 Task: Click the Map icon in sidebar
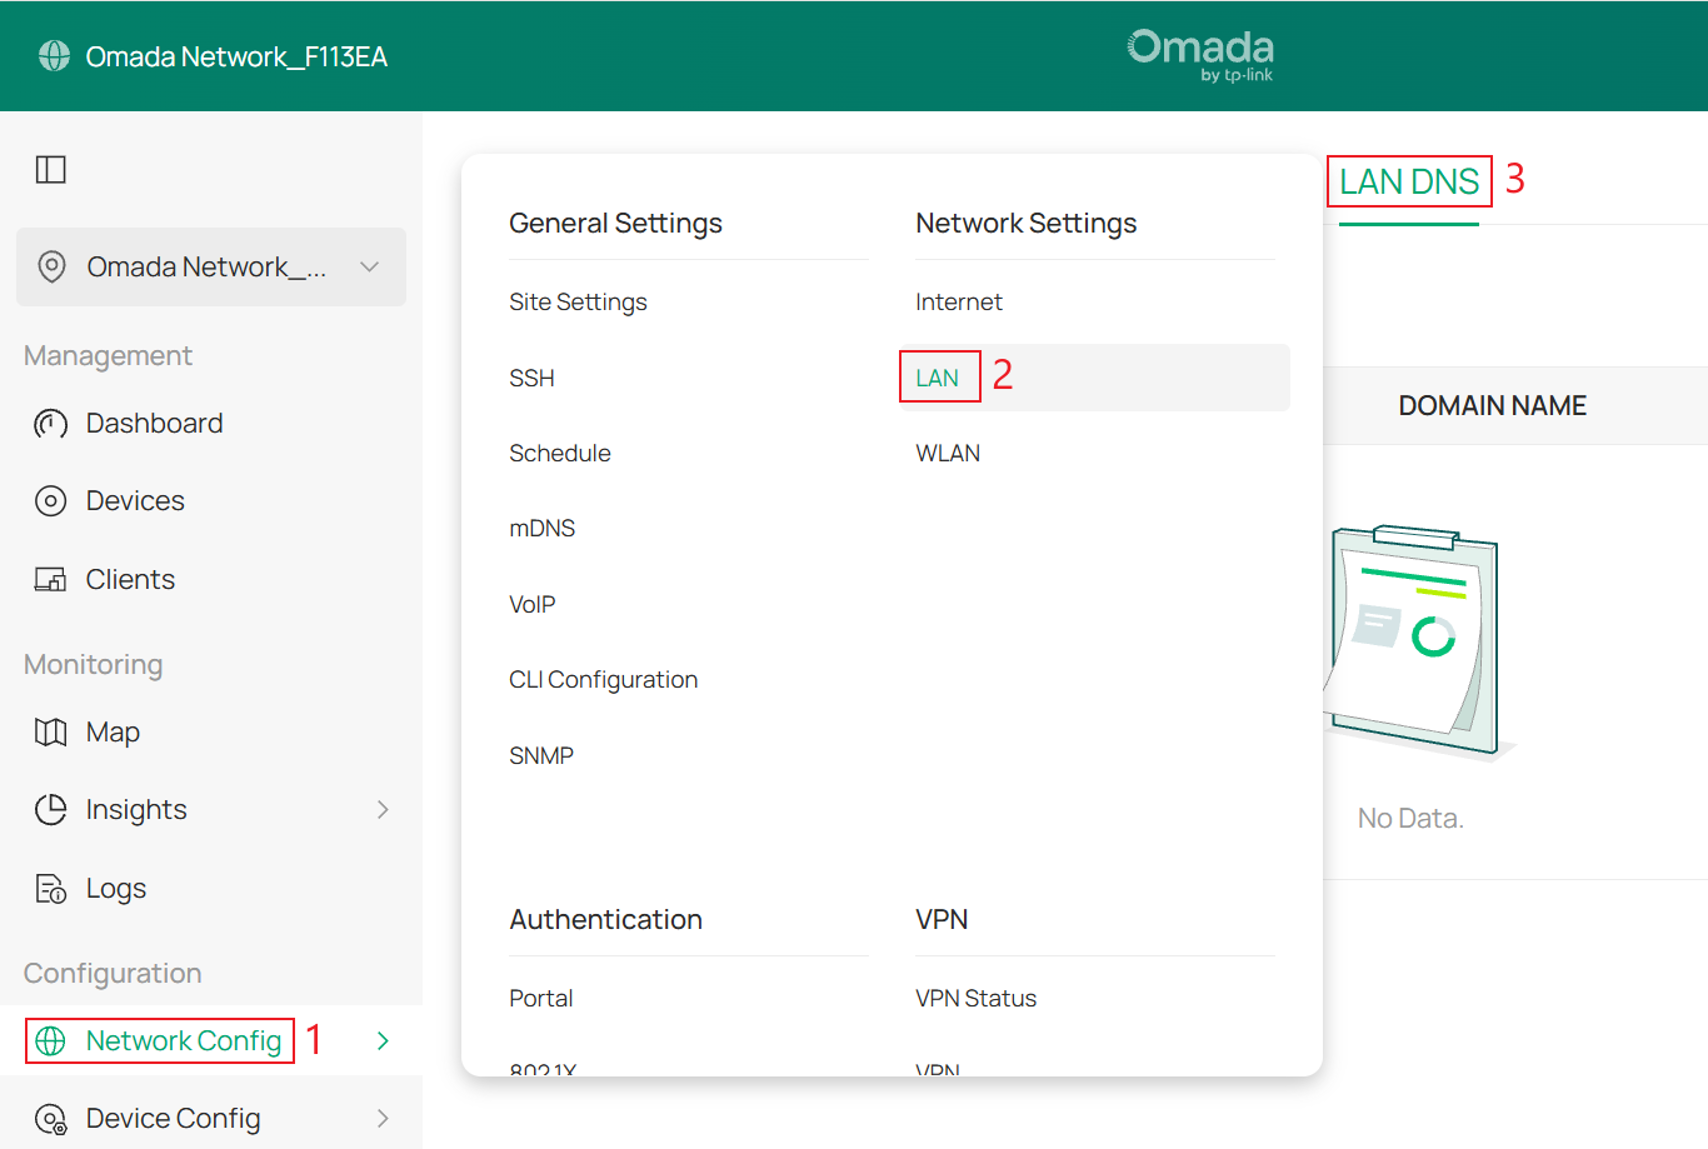(x=51, y=732)
